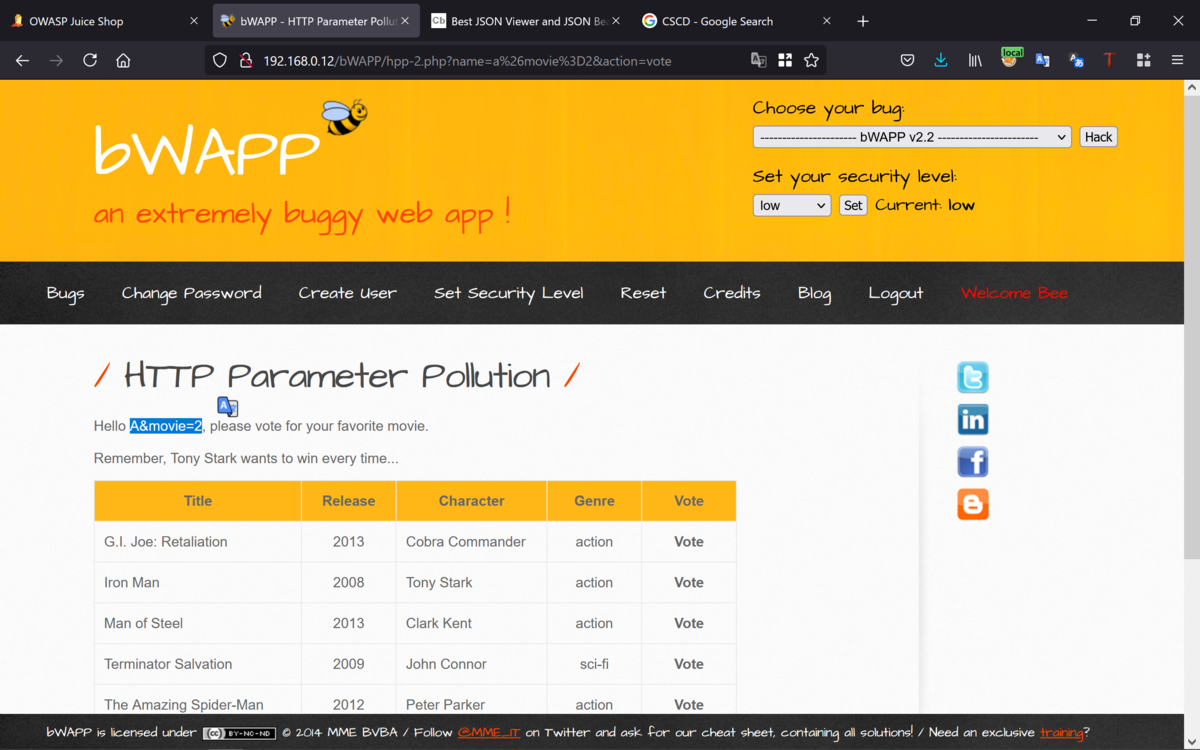This screenshot has width=1200, height=750.
Task: Open the Pocket save icon
Action: (907, 61)
